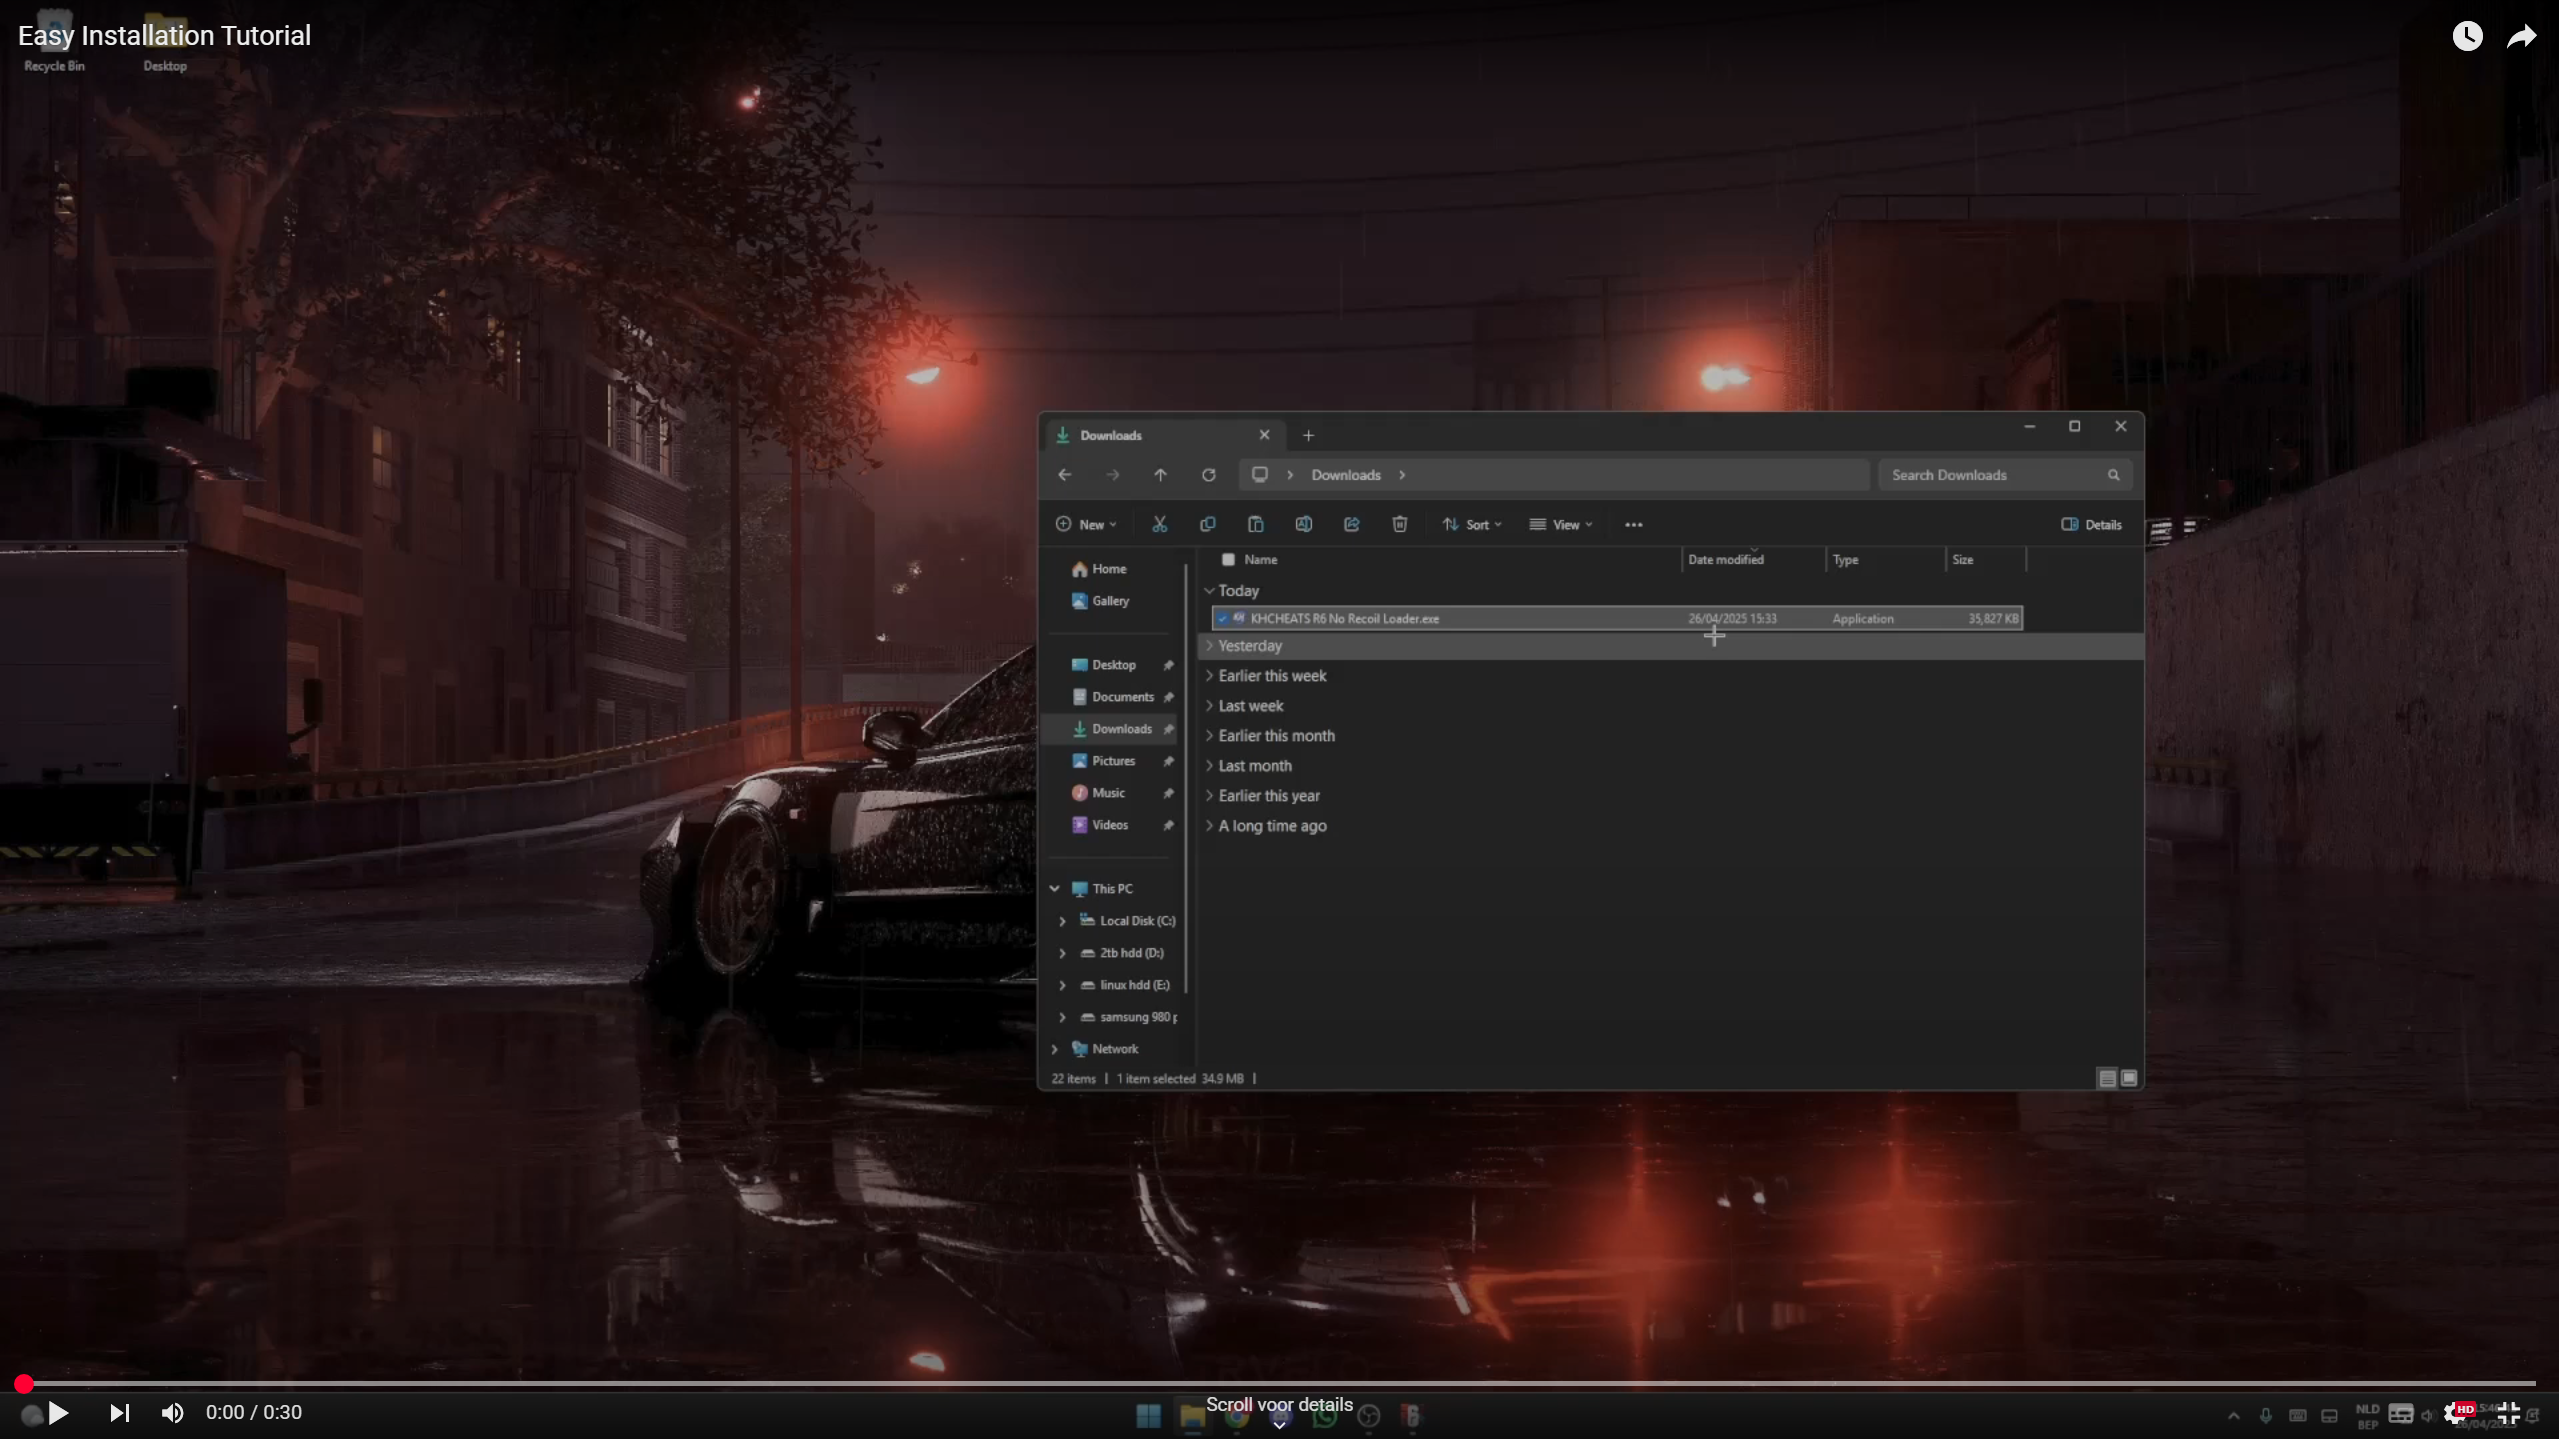This screenshot has width=2559, height=1439.
Task: Expand the Last month group
Action: click(x=1209, y=766)
